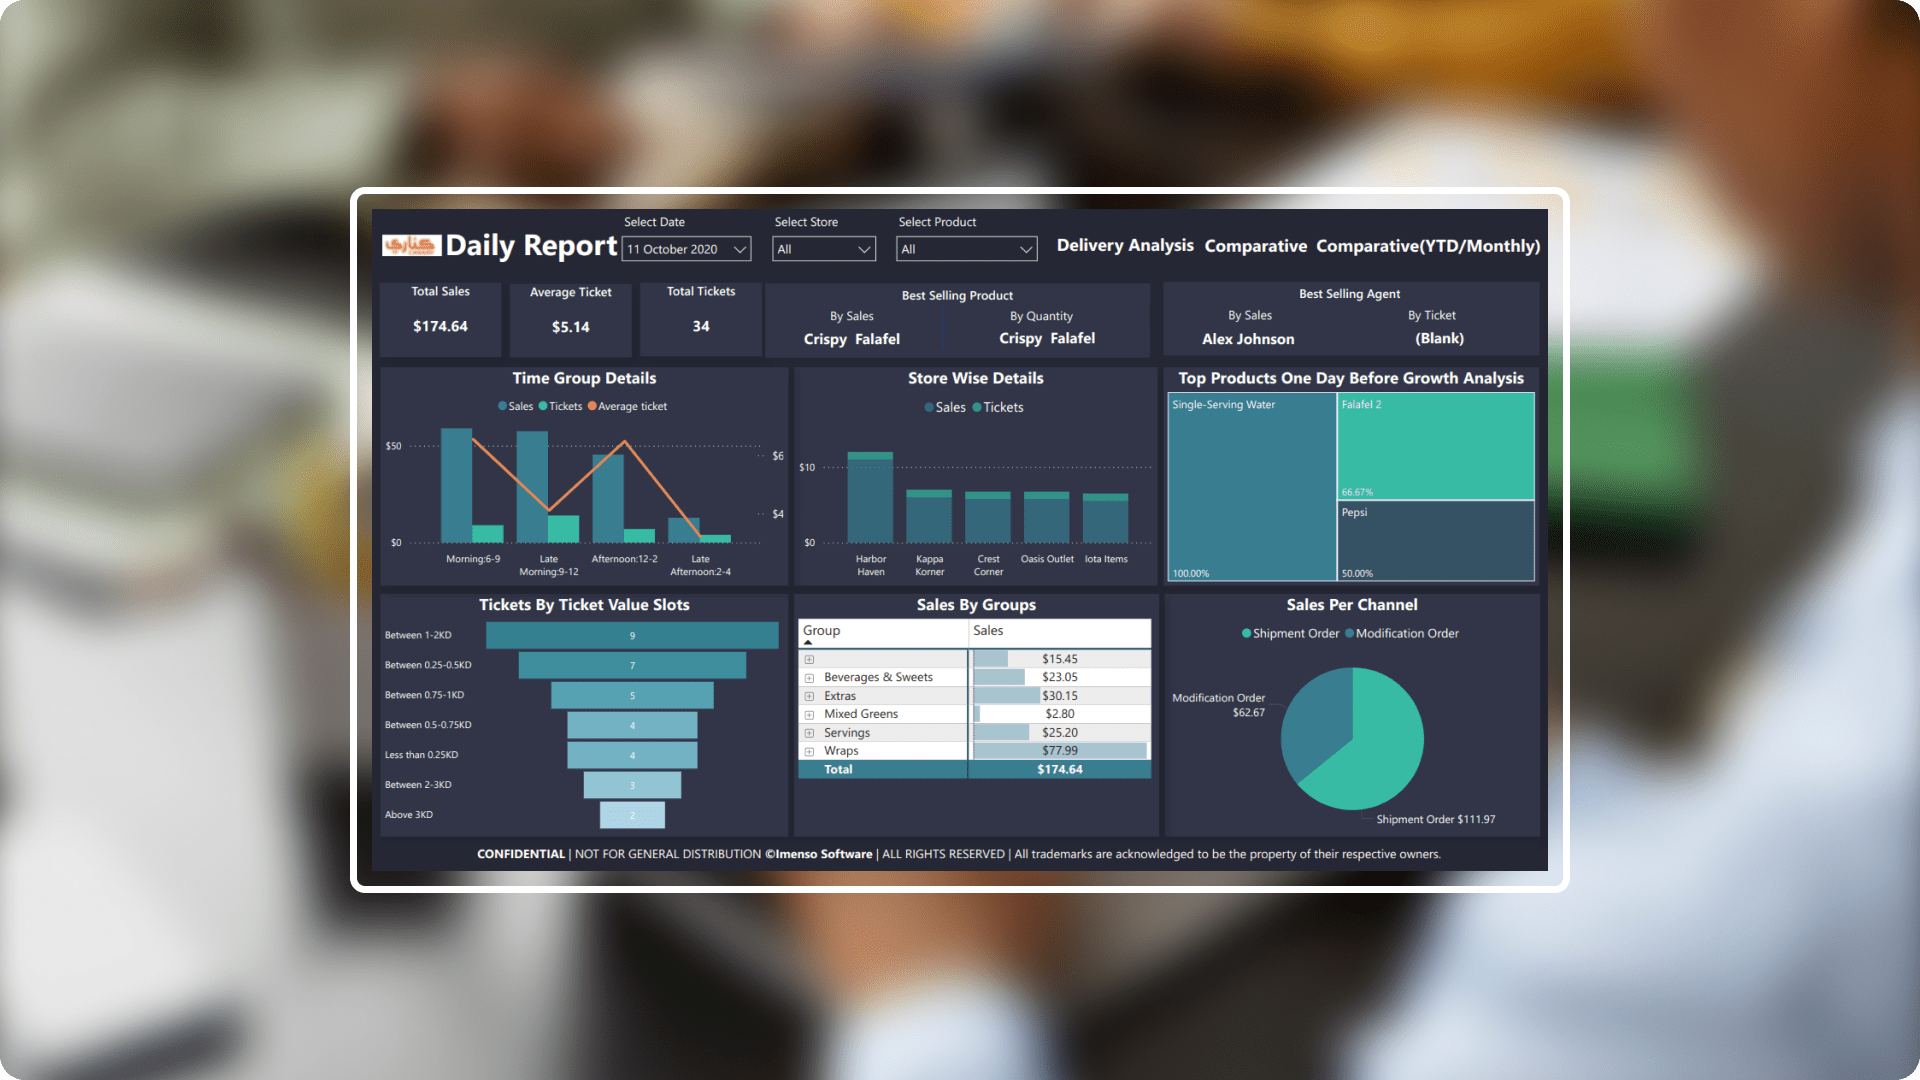This screenshot has height=1080, width=1920.
Task: Click the Sales legend dot in Store Wise Details
Action: (928, 408)
